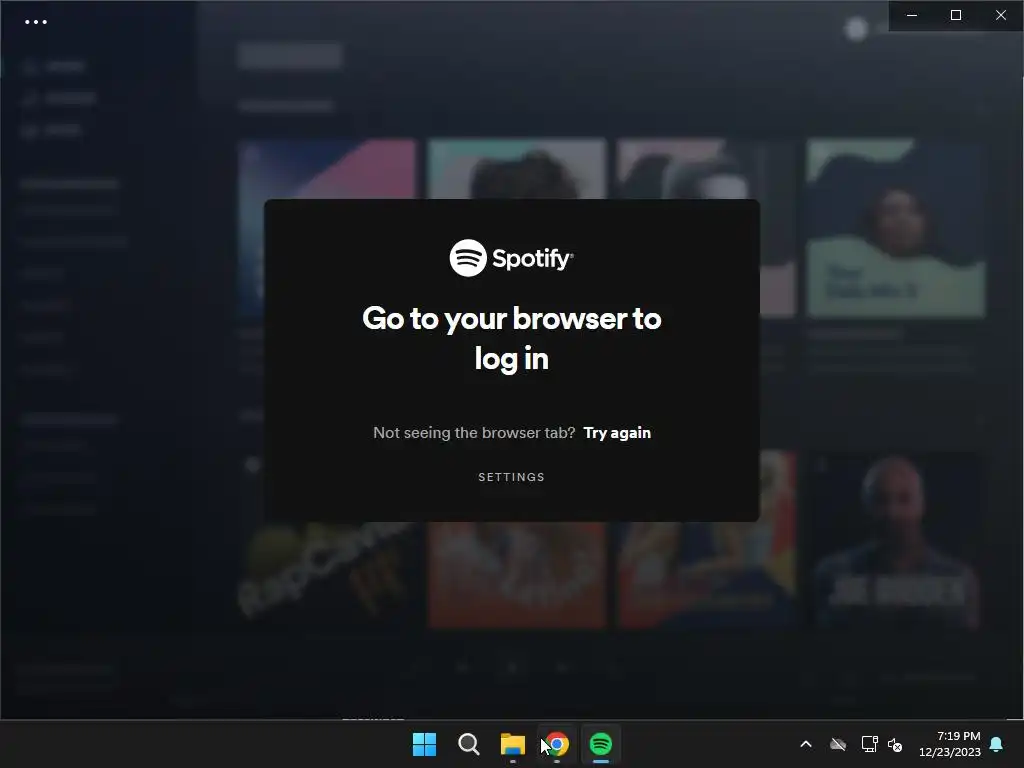1024x768 pixels.
Task: Click muted volume tray icon
Action: tap(895, 744)
